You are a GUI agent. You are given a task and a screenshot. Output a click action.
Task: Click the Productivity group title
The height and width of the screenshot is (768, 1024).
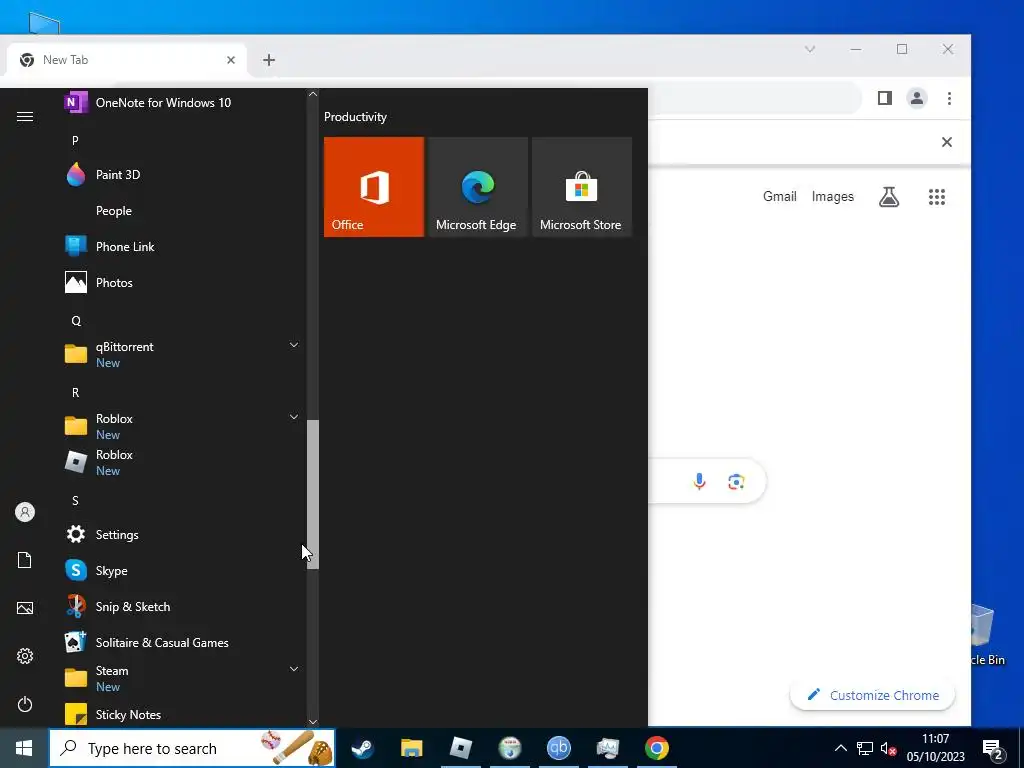click(355, 117)
